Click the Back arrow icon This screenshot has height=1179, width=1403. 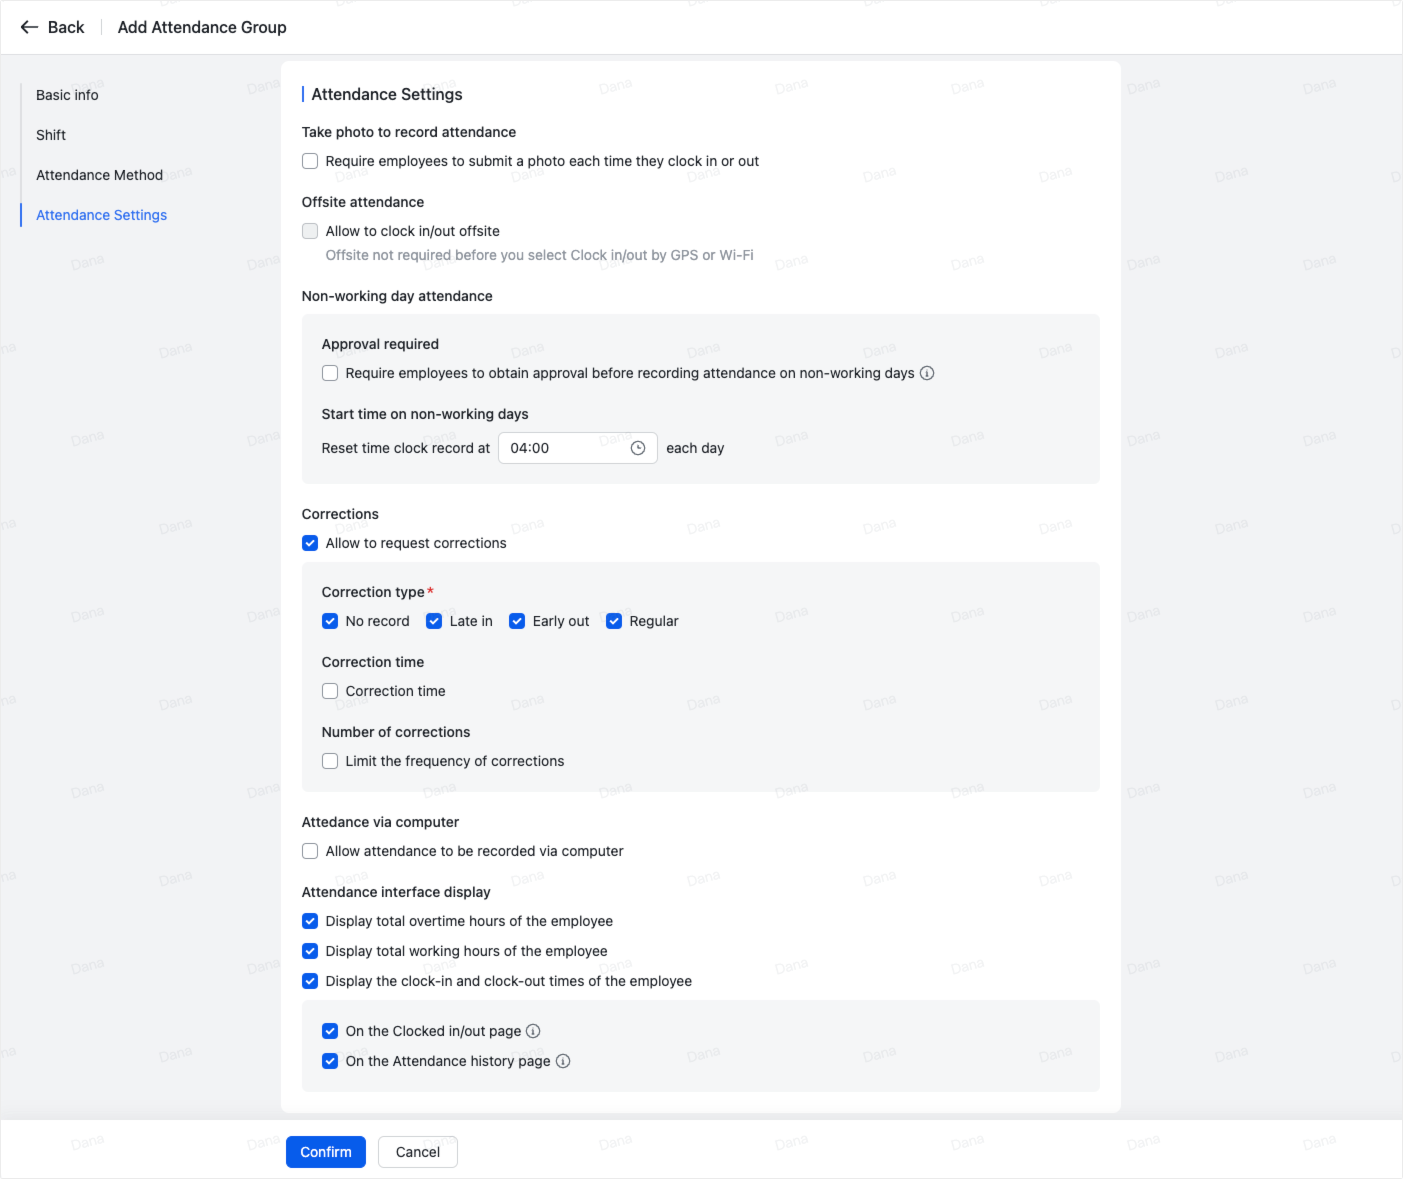pos(29,27)
